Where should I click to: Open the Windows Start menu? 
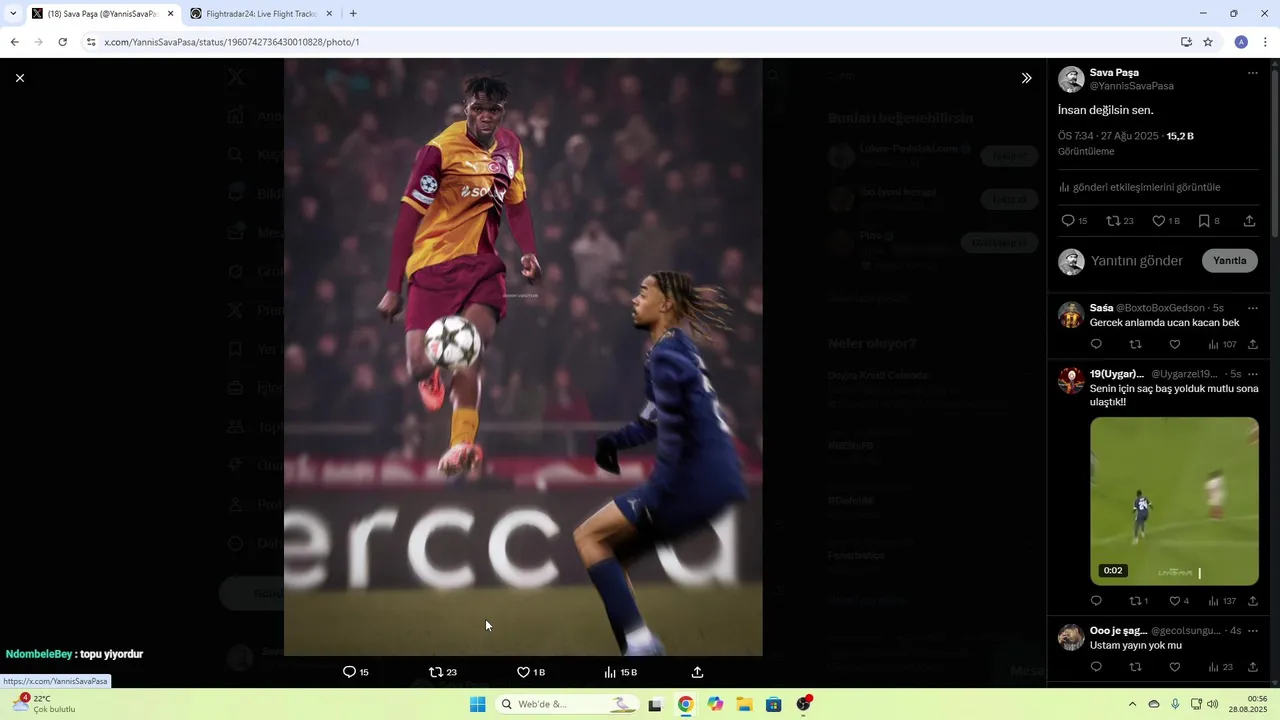[477, 704]
